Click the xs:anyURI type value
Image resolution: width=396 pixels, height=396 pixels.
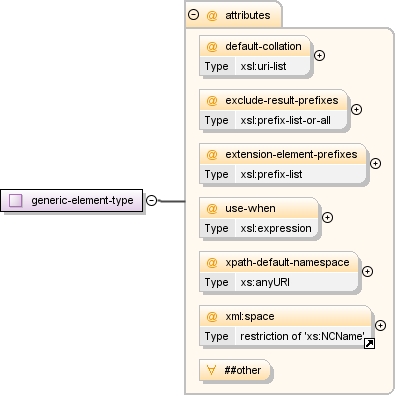coord(265,282)
